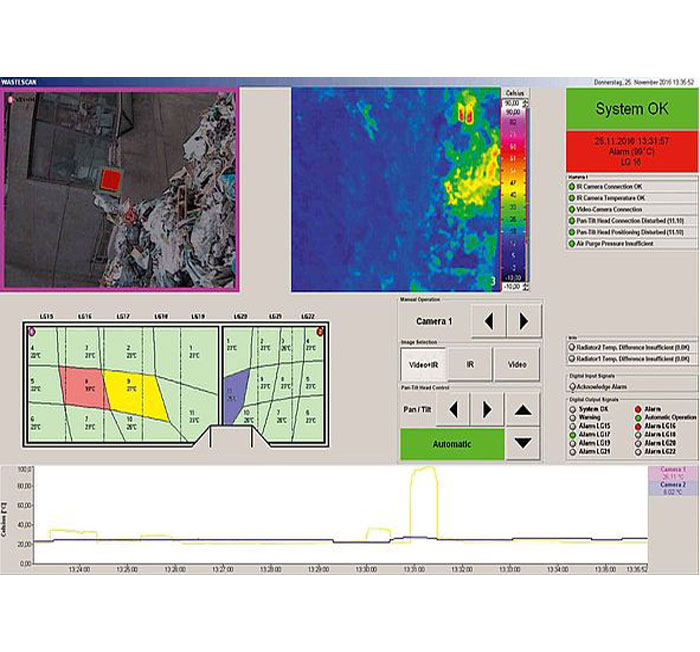Switch image selection to Video
This screenshot has height=652, width=700.
click(x=517, y=365)
